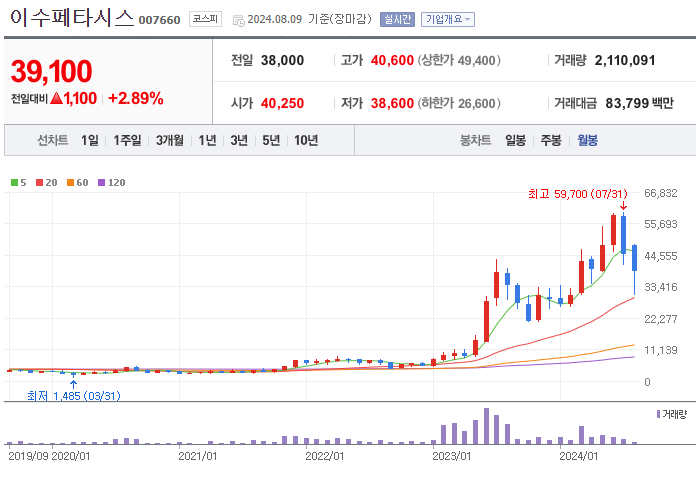
Task: Switch to 일봉 daily candle chart
Action: tap(515, 141)
